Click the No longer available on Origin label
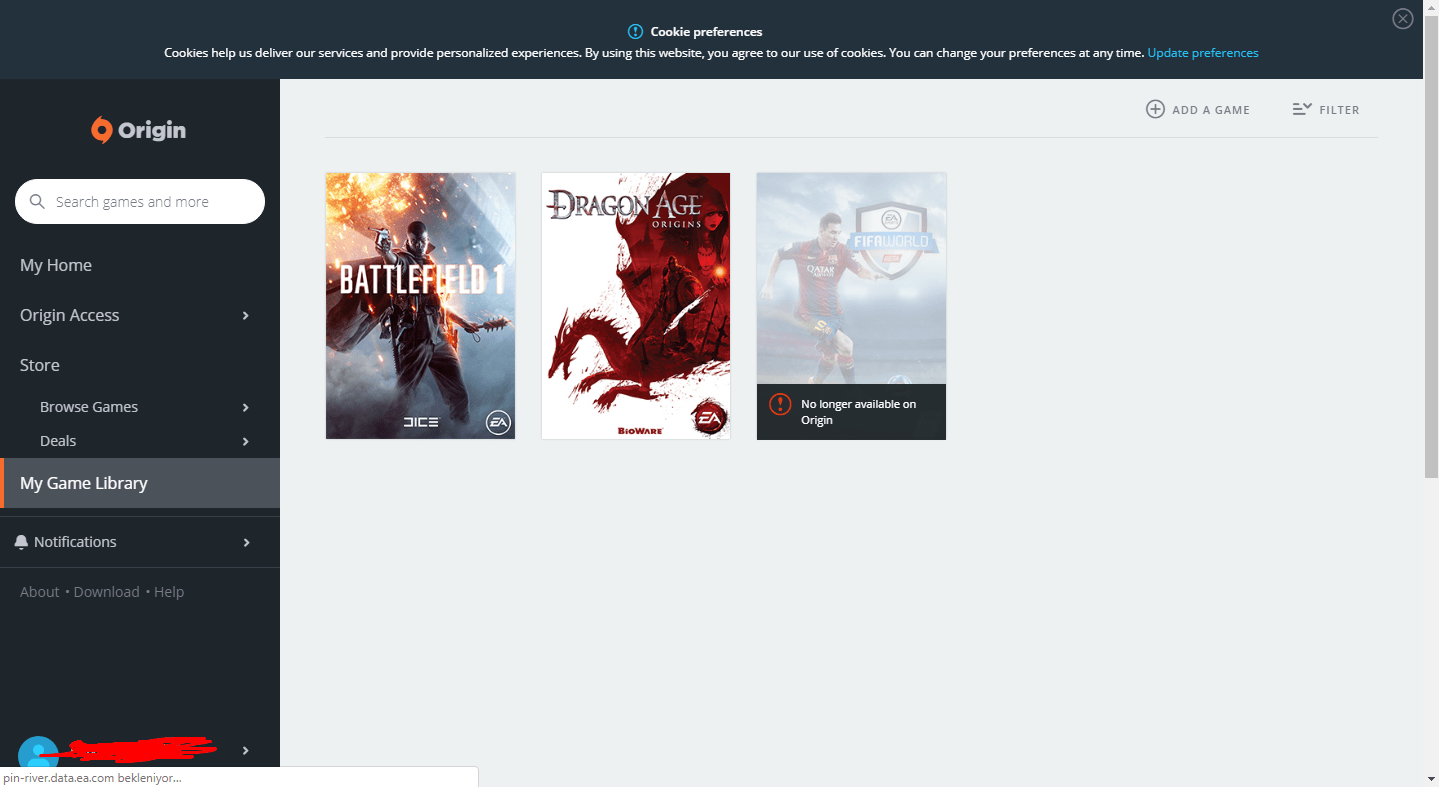 859,412
